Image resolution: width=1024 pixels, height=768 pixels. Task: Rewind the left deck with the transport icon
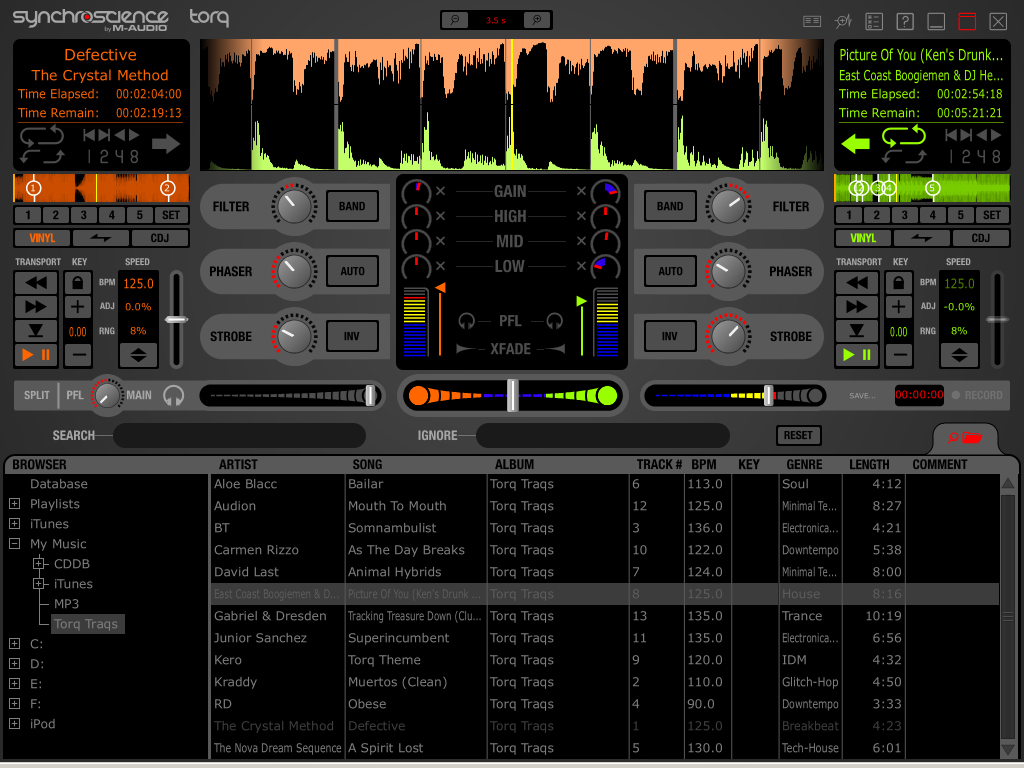tap(36, 282)
